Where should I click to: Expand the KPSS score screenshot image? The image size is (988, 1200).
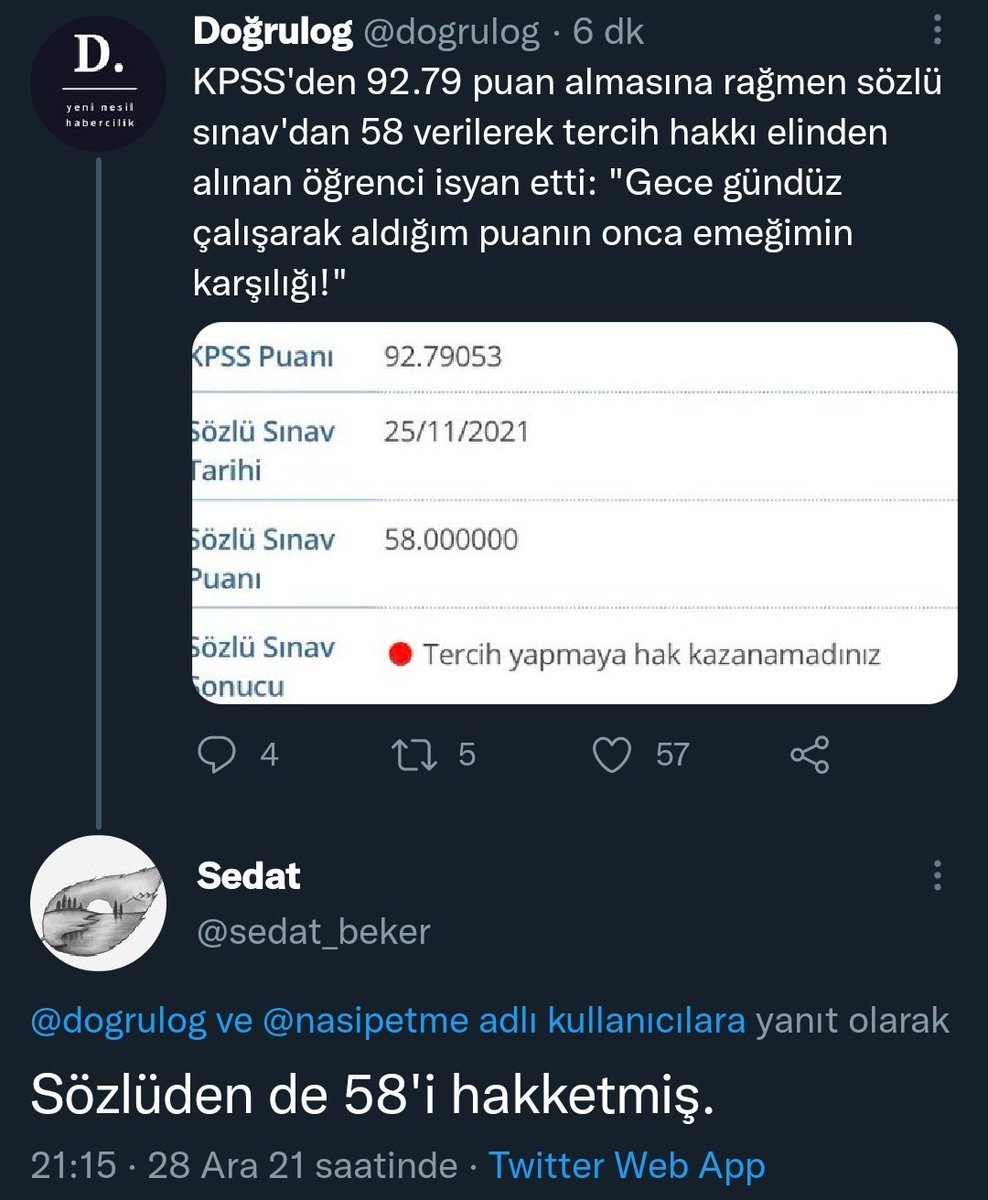coord(574,512)
